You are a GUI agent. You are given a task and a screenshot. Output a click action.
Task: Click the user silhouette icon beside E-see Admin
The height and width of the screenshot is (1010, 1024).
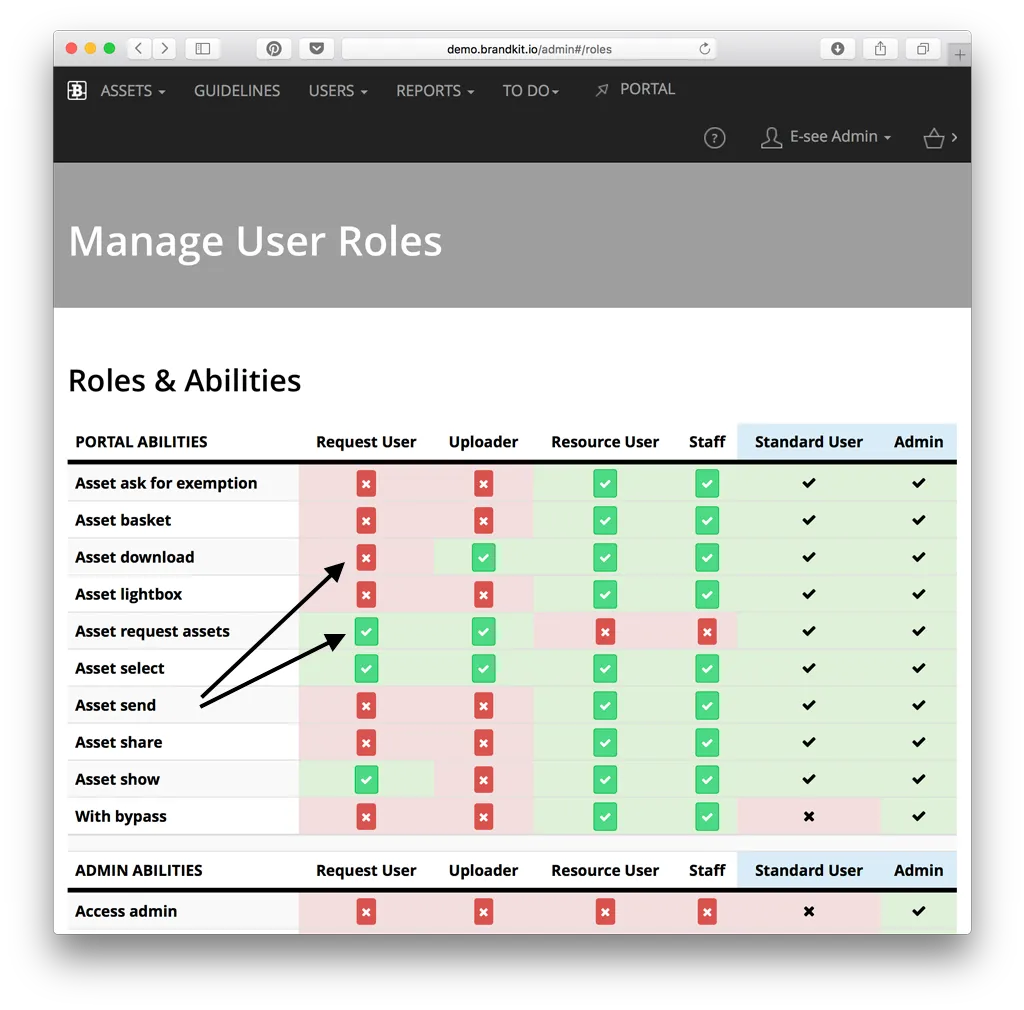coord(771,137)
